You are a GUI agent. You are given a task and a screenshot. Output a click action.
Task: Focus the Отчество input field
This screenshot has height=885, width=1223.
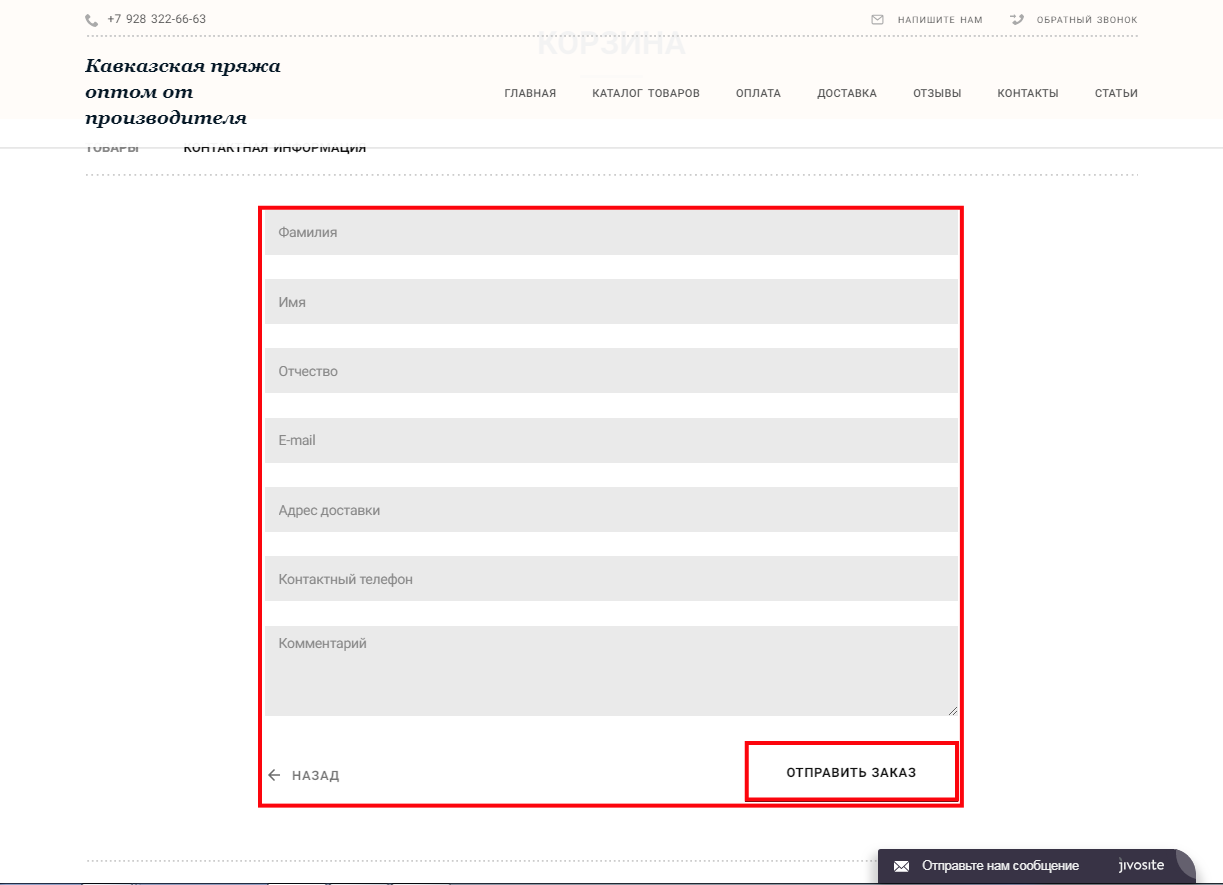(x=611, y=371)
